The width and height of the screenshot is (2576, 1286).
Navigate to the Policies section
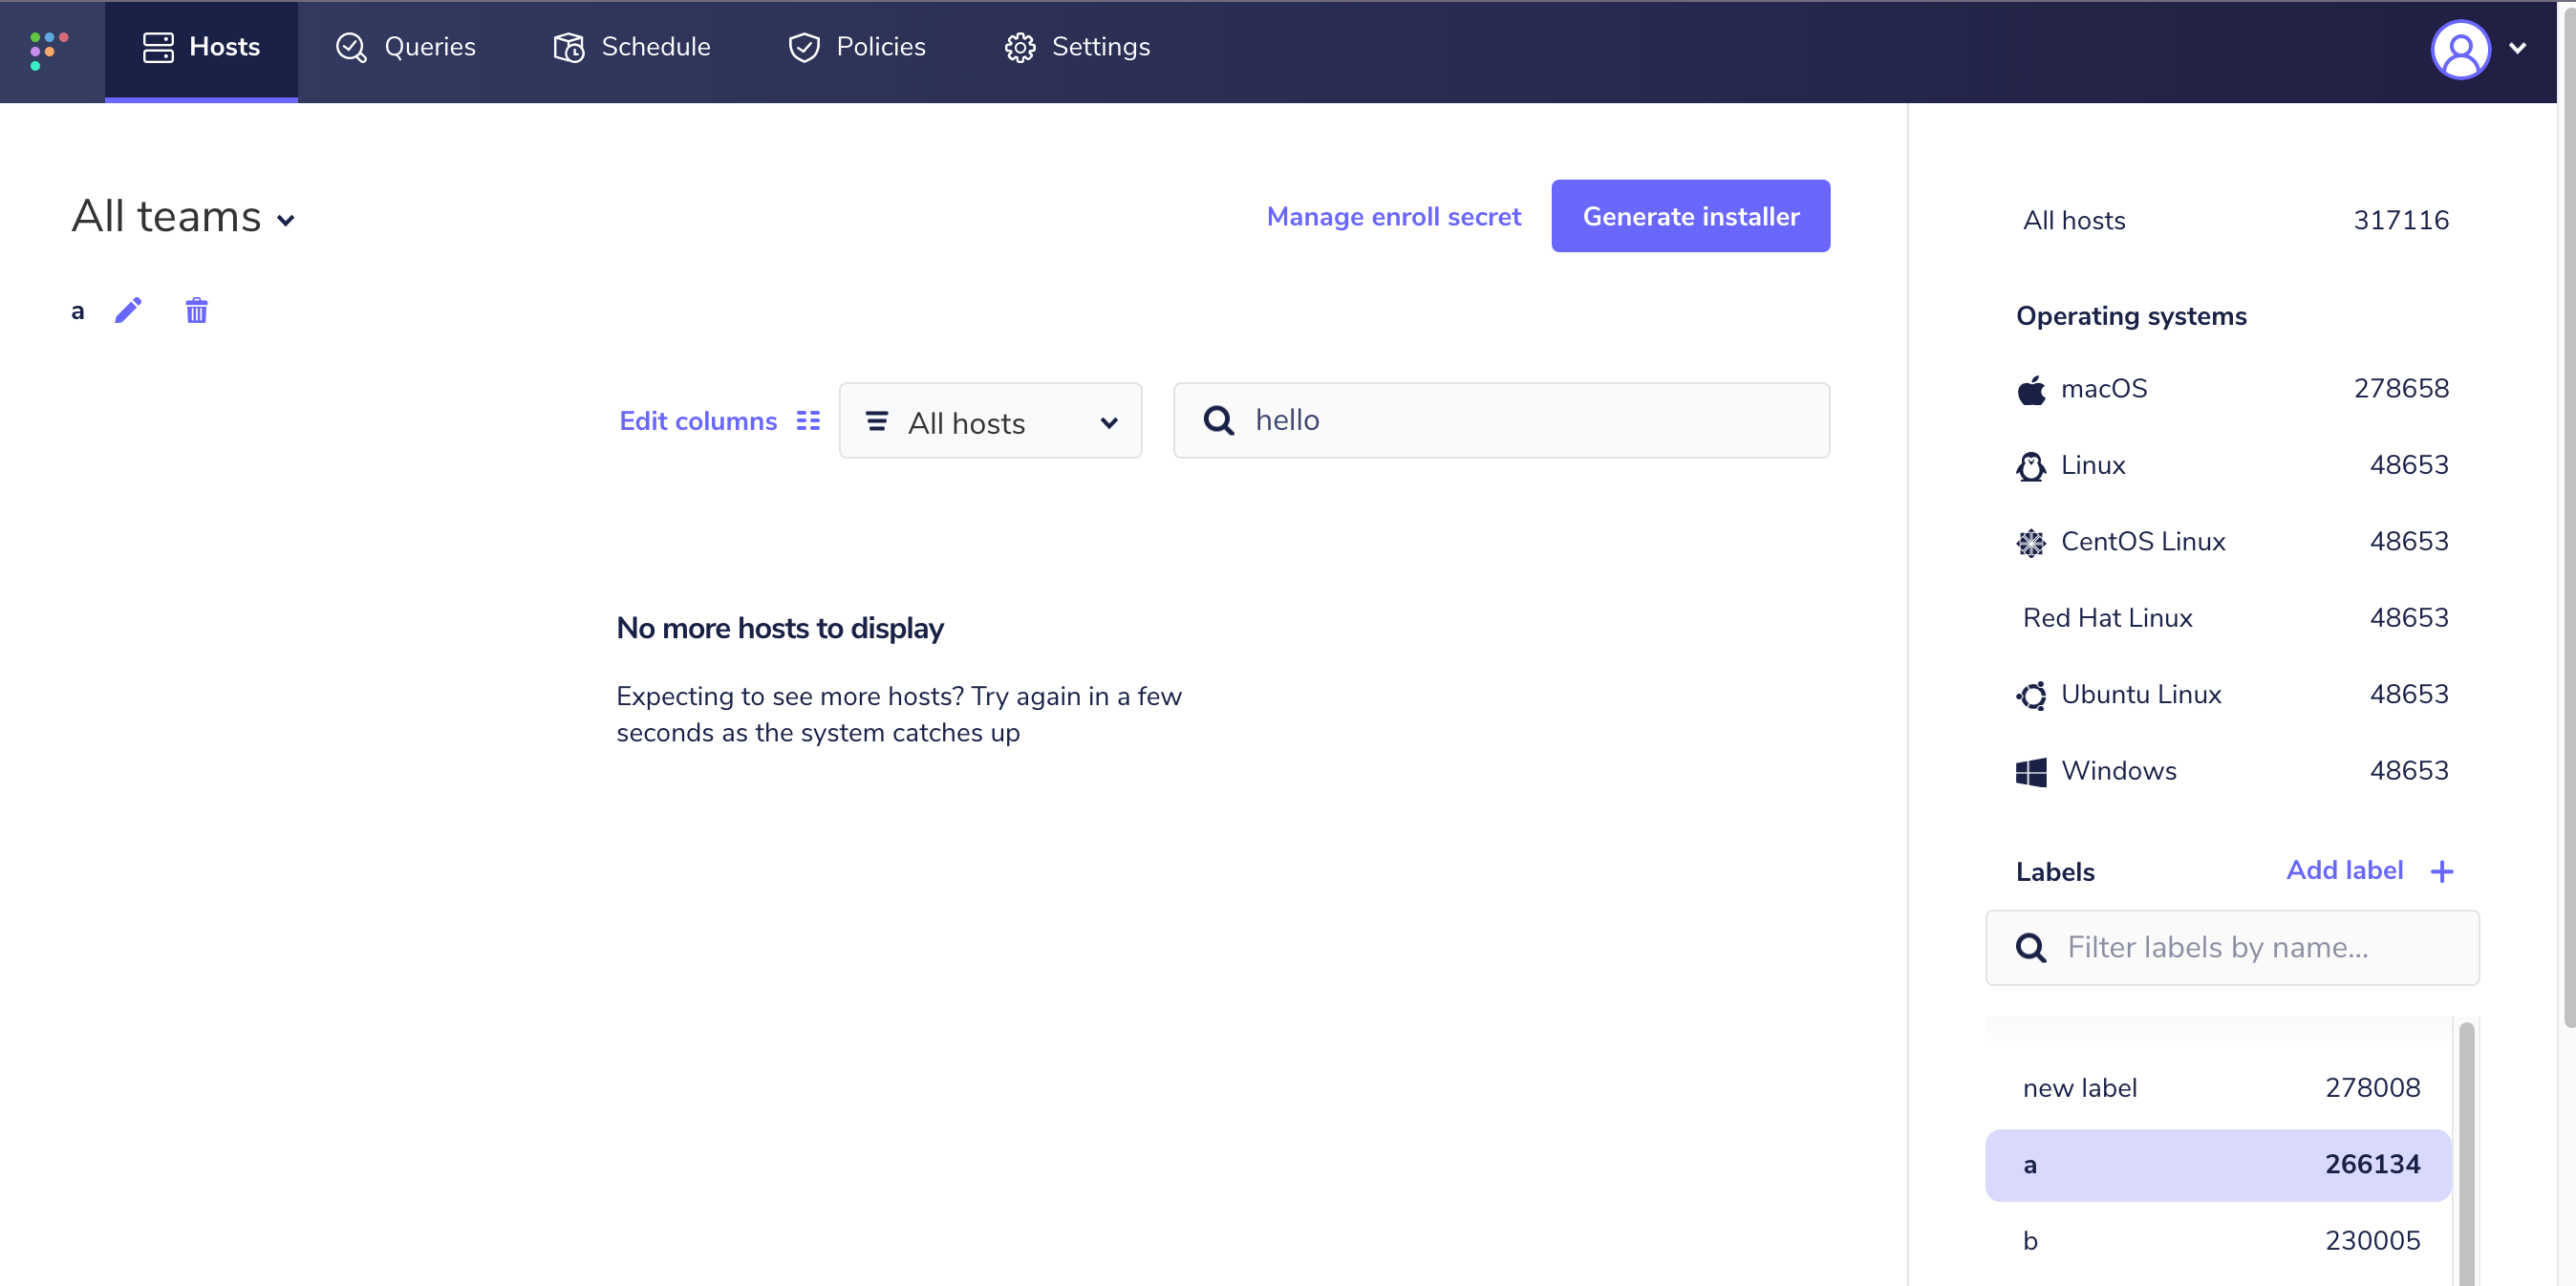[857, 46]
